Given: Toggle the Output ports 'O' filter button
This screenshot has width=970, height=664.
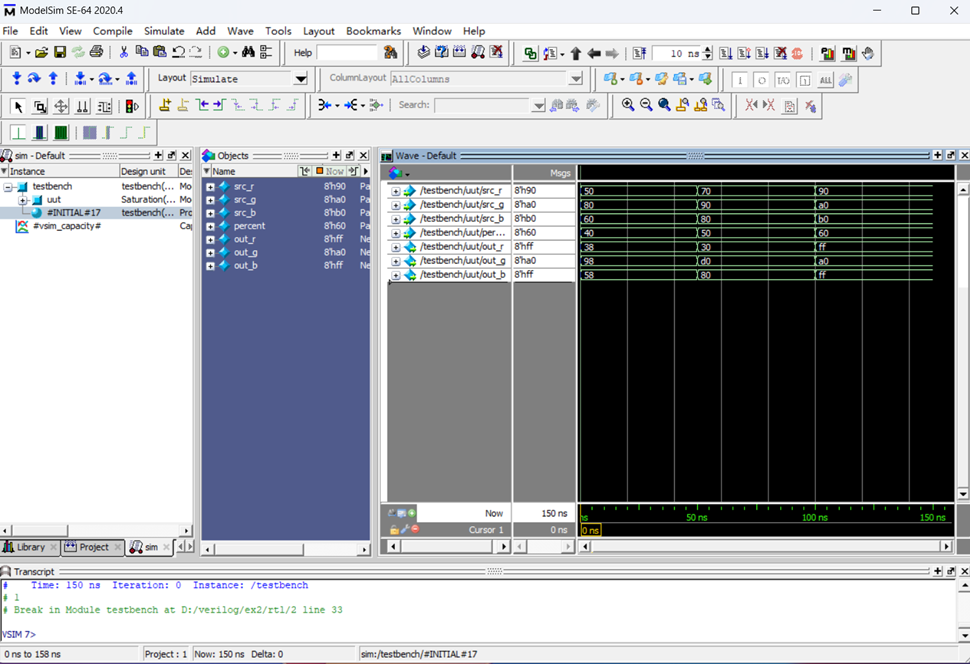Looking at the screenshot, I should pyautogui.click(x=762, y=80).
